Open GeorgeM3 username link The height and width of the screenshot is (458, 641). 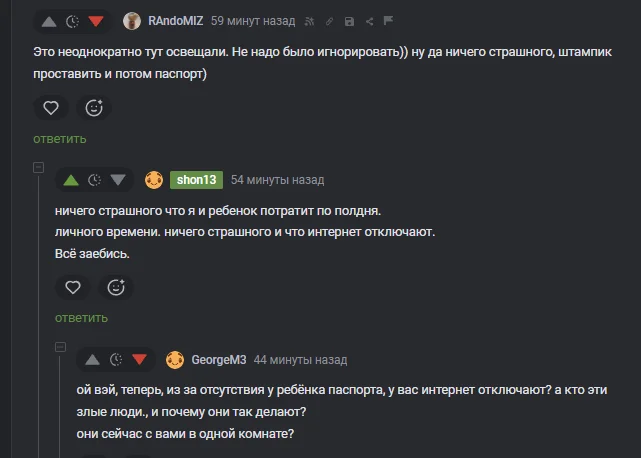219,360
